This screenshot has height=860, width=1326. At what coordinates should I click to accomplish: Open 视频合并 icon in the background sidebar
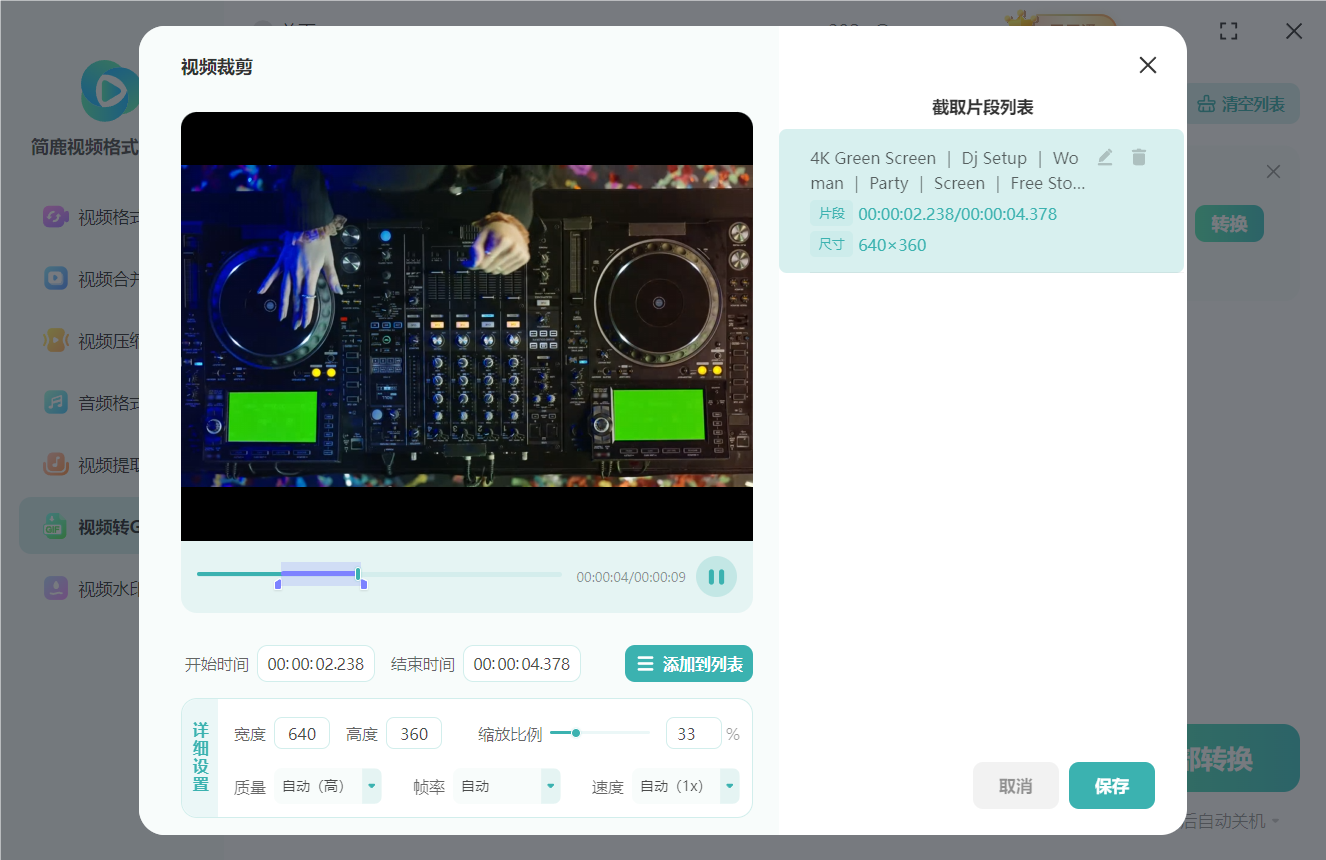56,279
